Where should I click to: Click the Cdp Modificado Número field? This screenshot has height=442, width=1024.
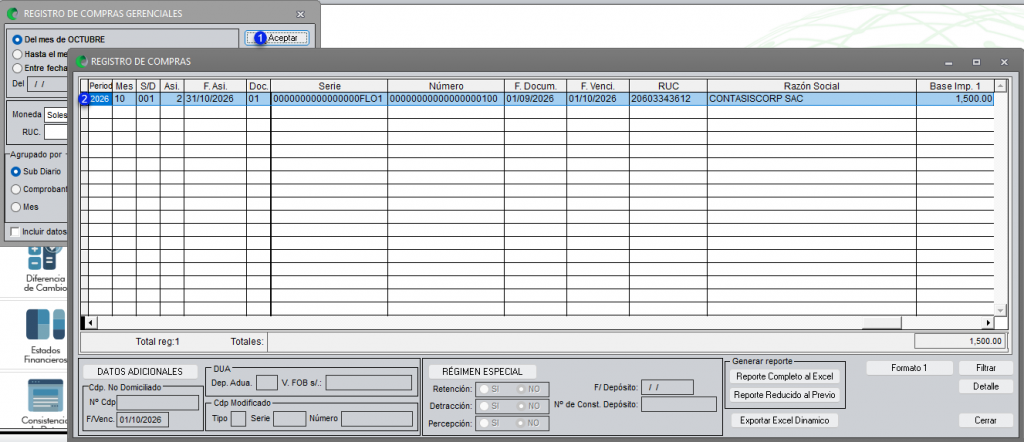pyautogui.click(x=377, y=418)
